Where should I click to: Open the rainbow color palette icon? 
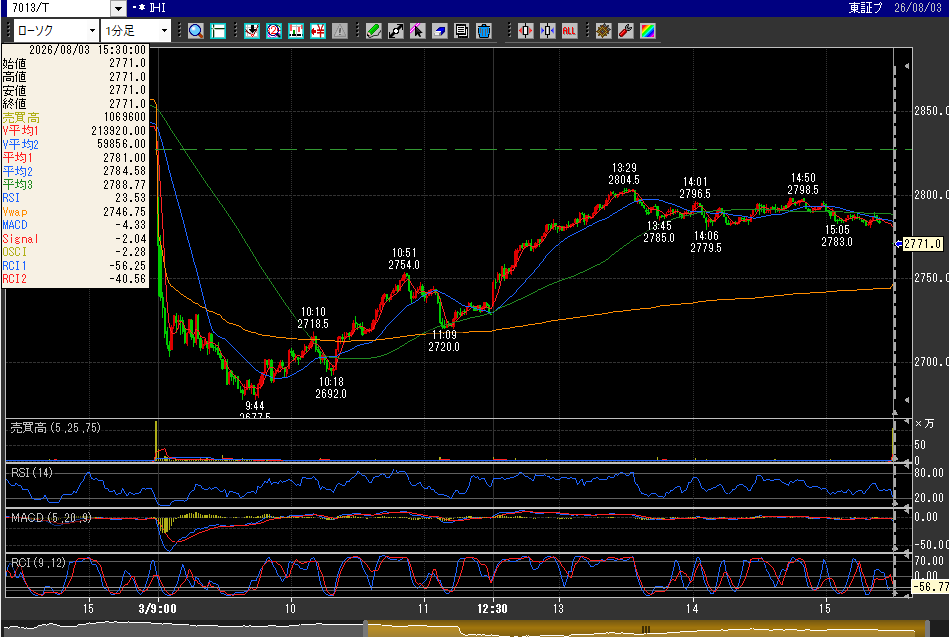click(648, 31)
